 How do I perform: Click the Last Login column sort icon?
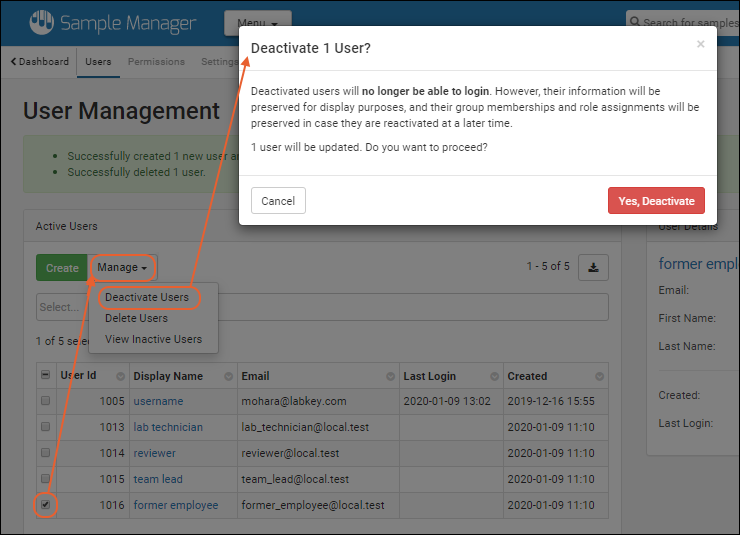493,377
